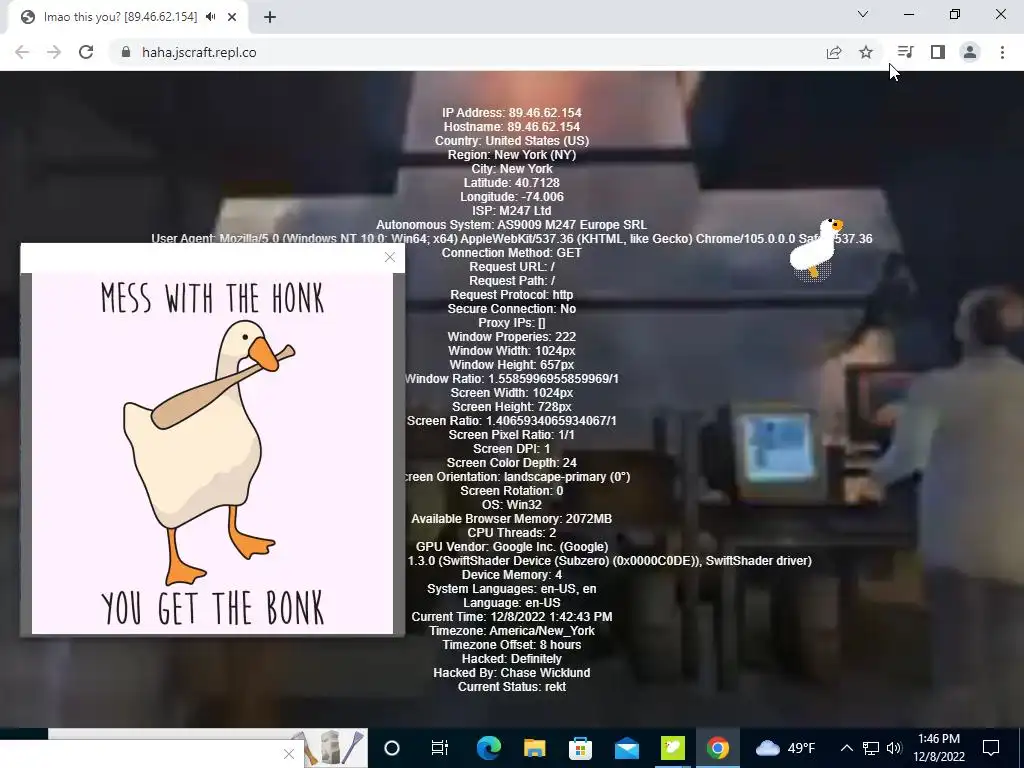Open a new tab with the plus button

tap(270, 17)
